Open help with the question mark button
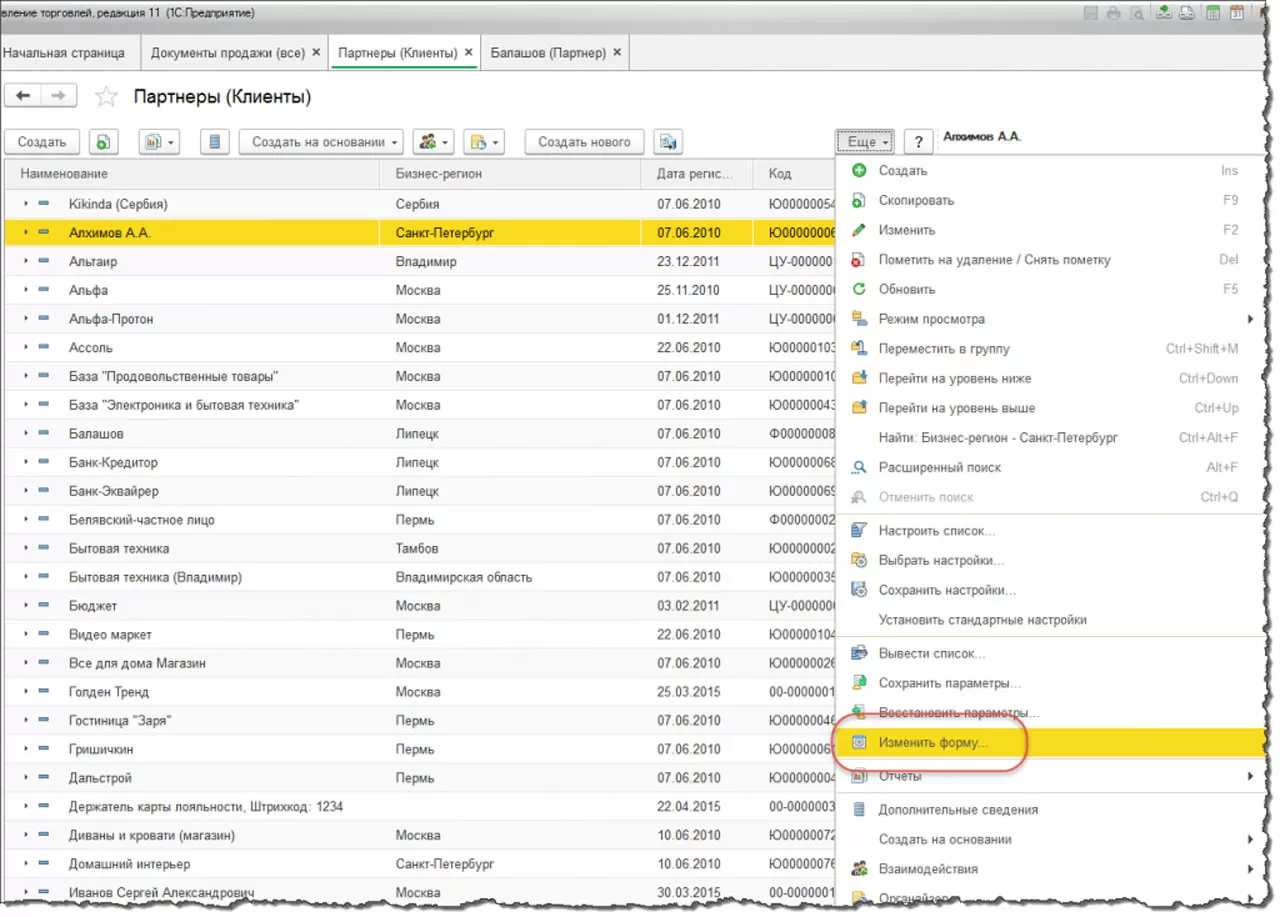This screenshot has height=917, width=1280. pyautogui.click(x=918, y=142)
